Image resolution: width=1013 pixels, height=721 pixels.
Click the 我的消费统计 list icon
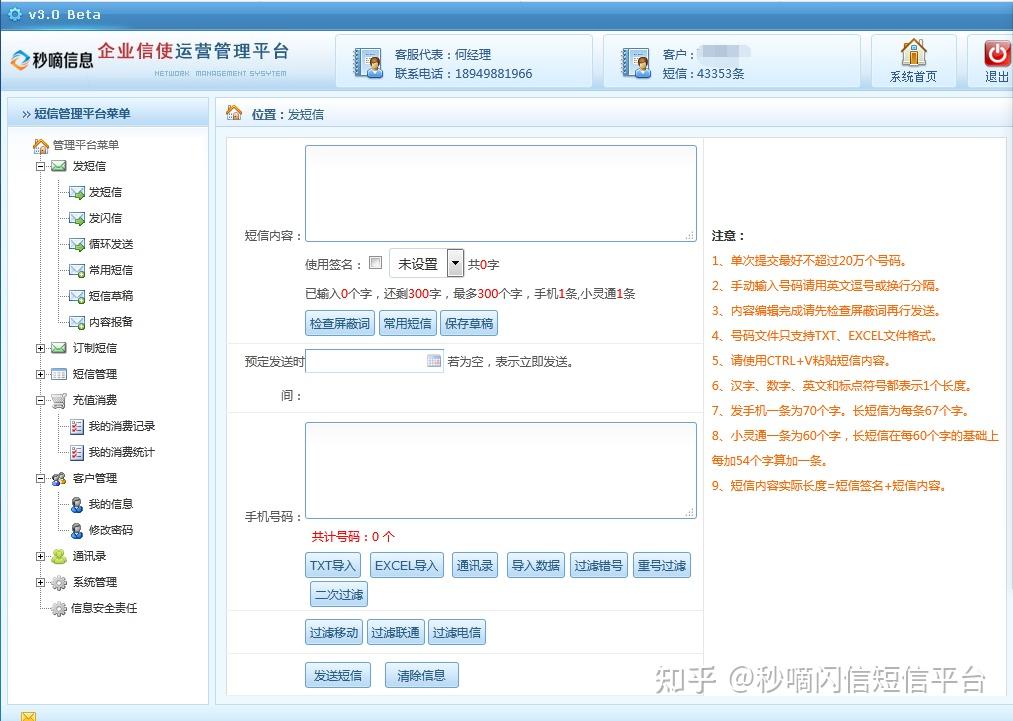[77, 452]
